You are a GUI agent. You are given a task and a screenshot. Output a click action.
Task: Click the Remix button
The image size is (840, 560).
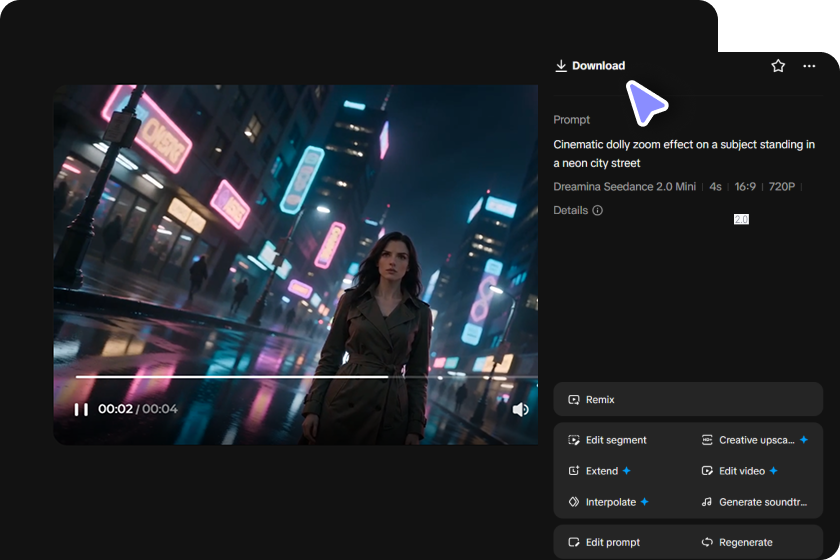(x=688, y=399)
